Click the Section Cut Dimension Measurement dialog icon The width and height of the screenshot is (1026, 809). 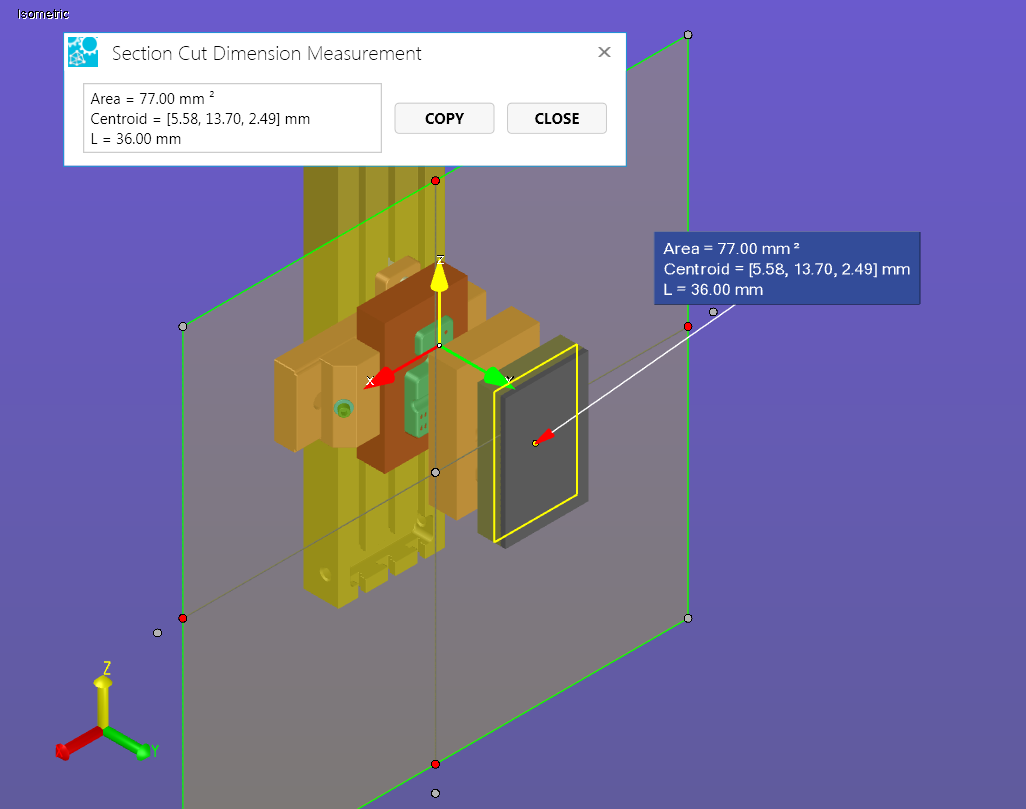coord(82,52)
